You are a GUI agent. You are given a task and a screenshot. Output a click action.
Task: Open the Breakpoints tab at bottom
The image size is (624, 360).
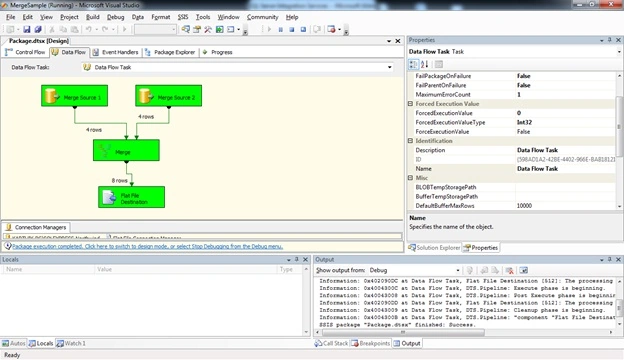(370, 343)
